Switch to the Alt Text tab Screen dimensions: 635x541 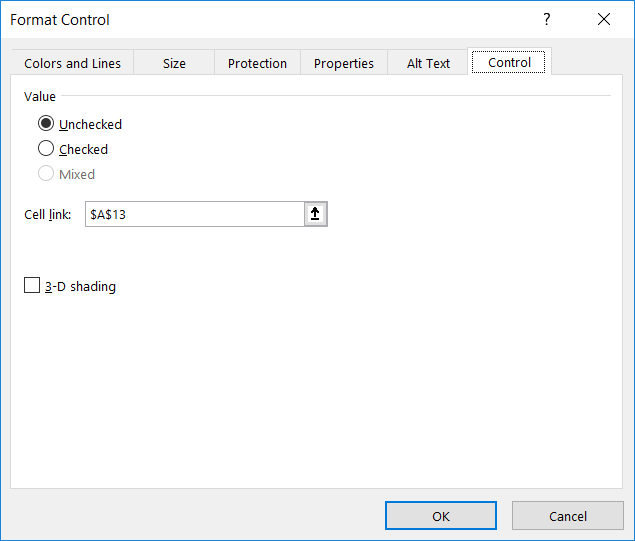point(428,63)
